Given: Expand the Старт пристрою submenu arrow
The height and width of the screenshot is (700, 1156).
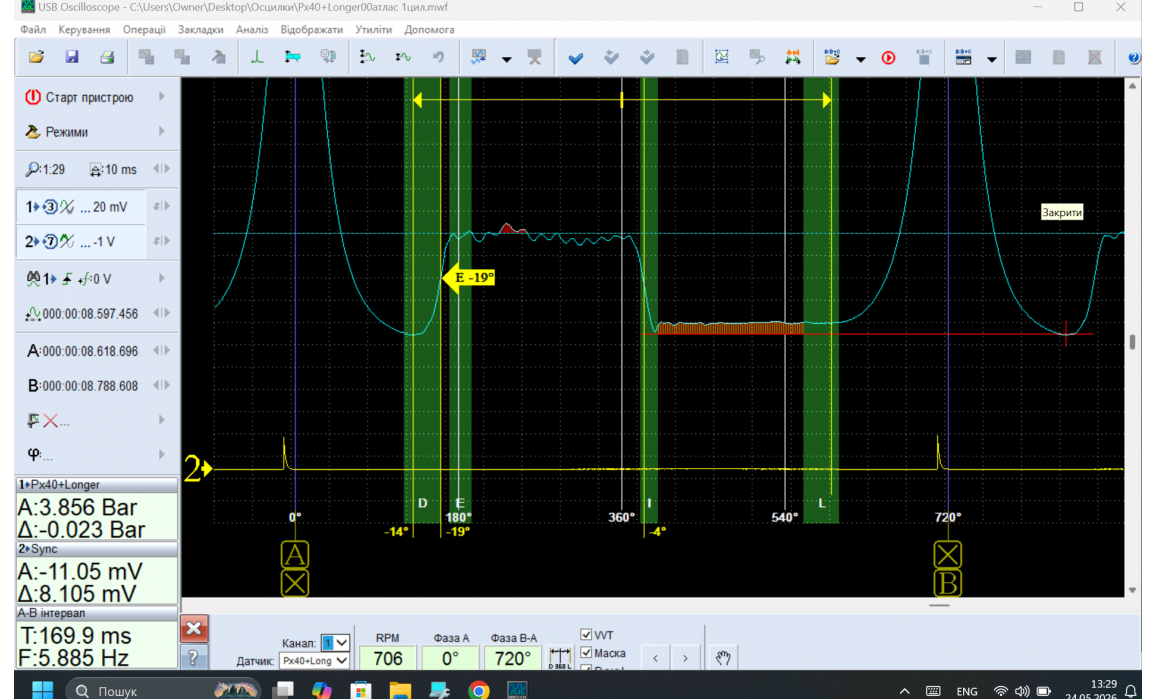Looking at the screenshot, I should click(x=161, y=97).
